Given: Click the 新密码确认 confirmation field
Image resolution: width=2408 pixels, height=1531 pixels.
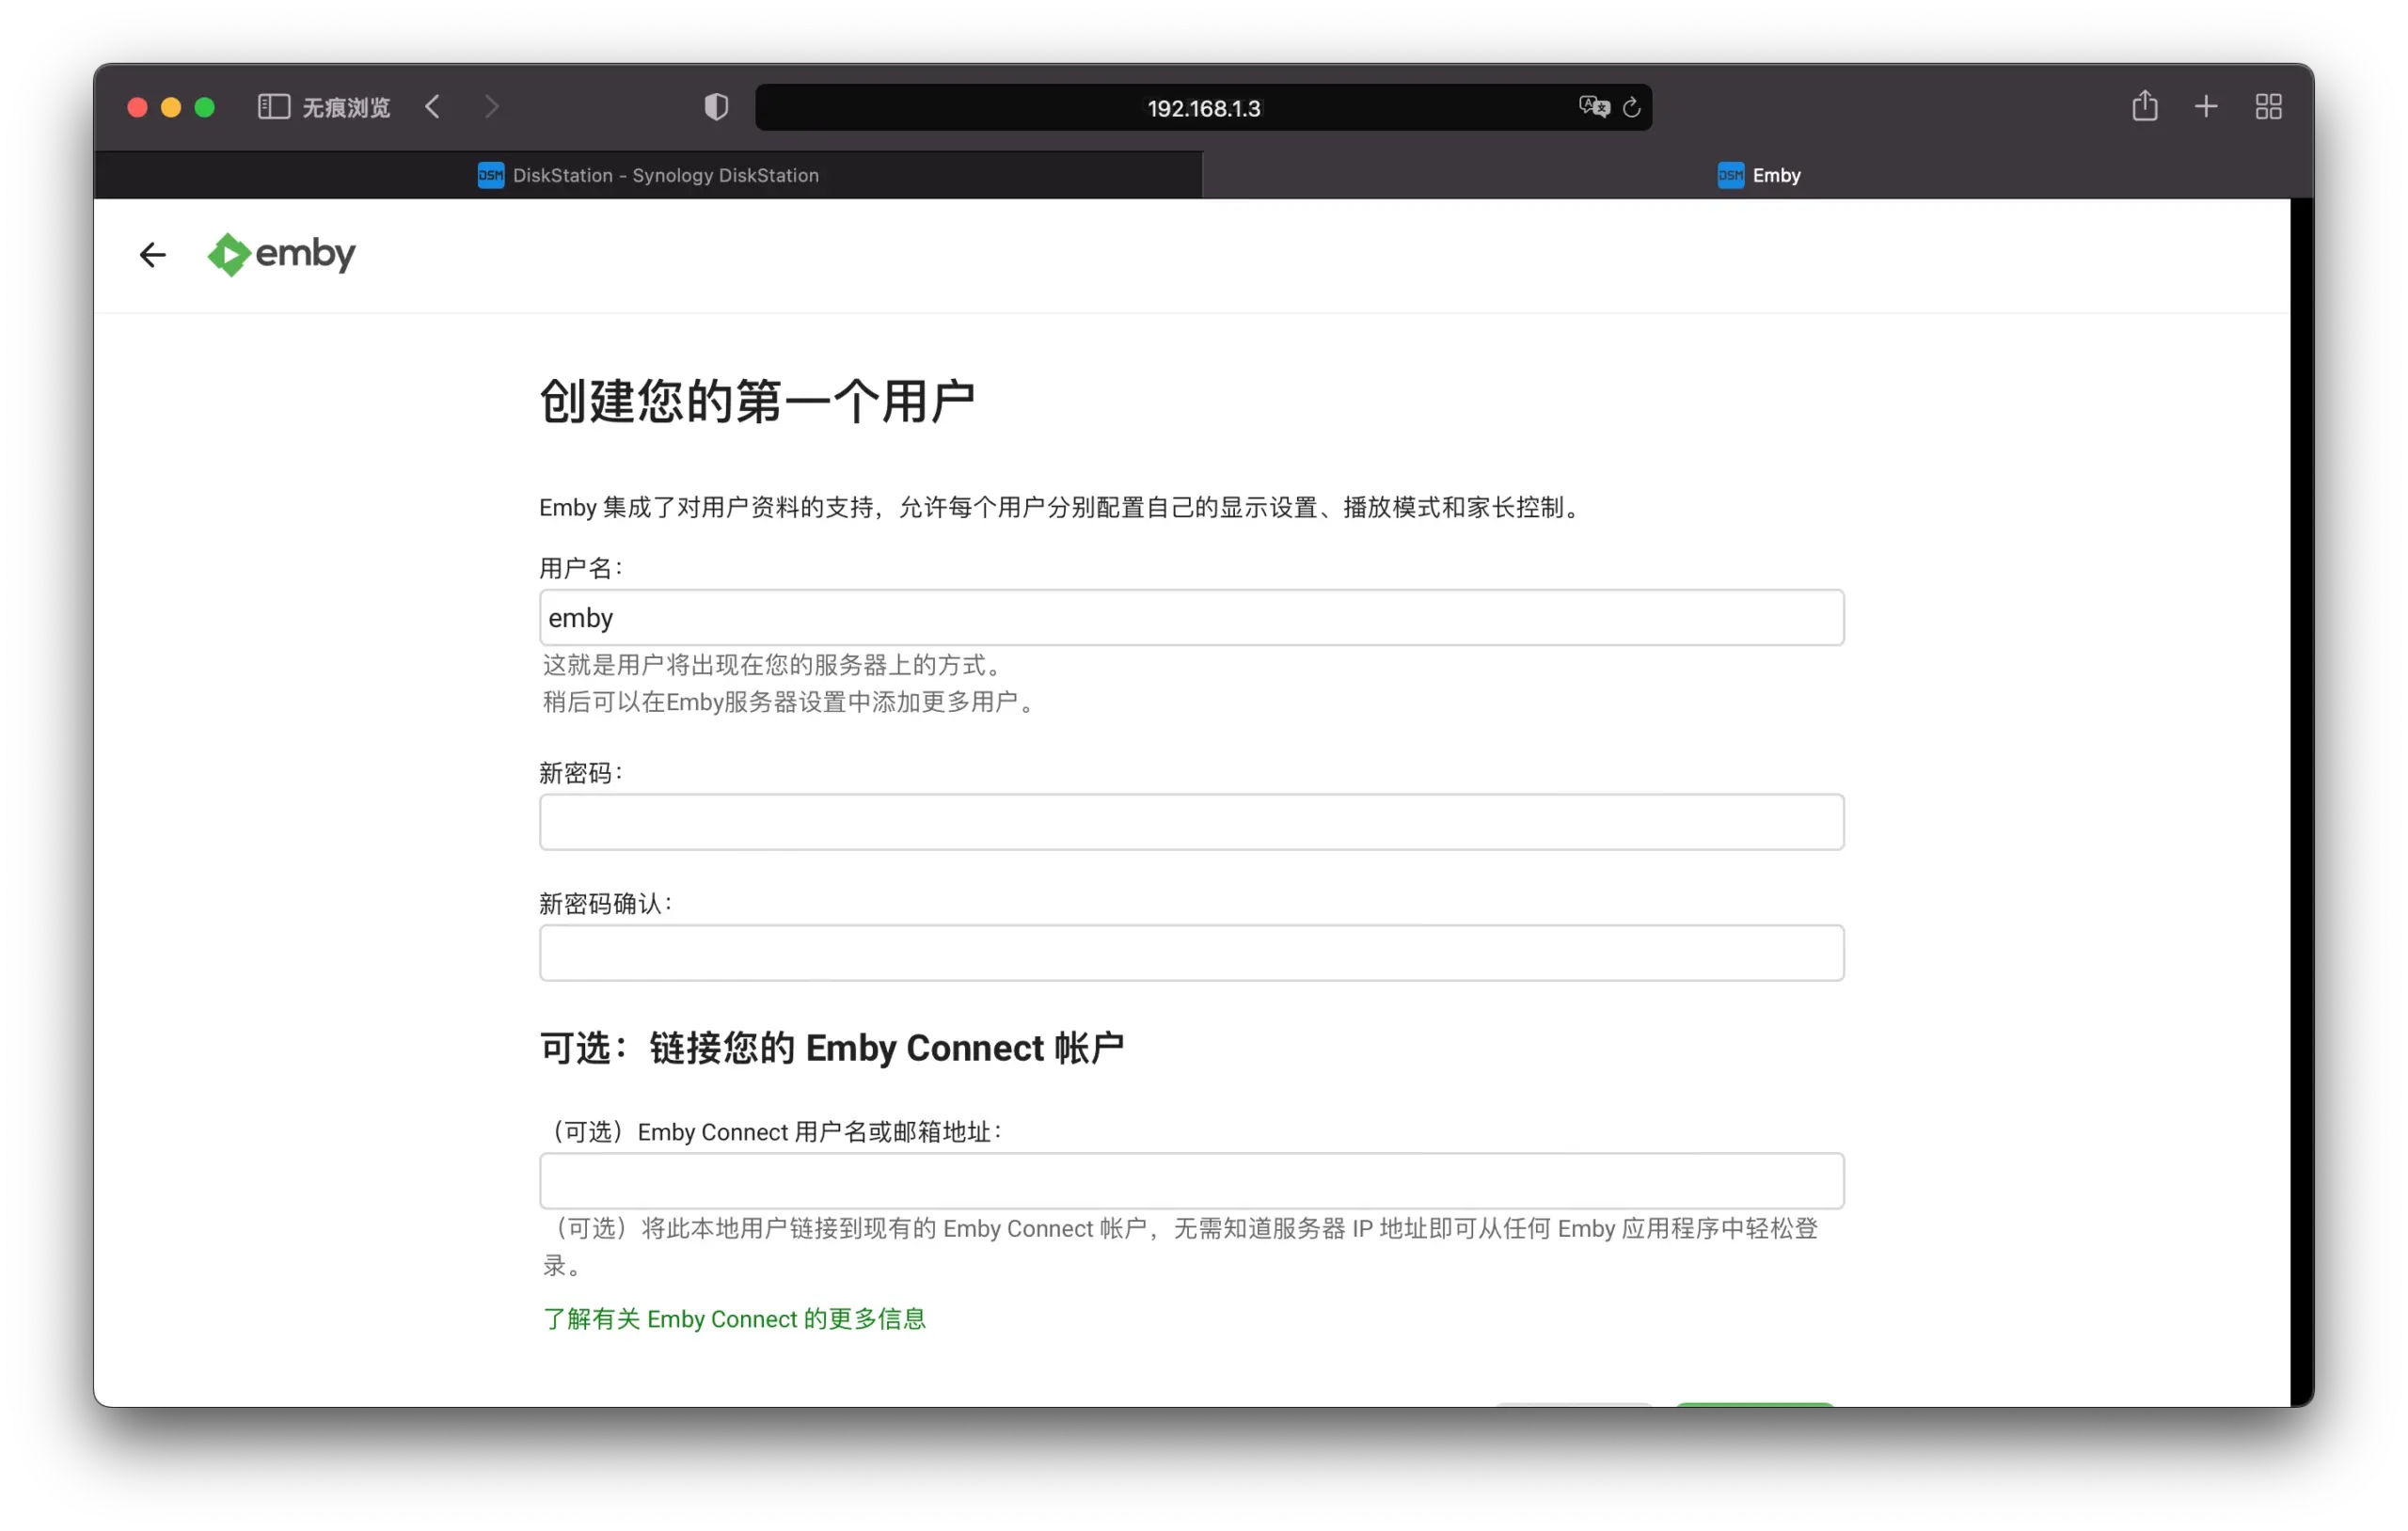Looking at the screenshot, I should point(1191,953).
